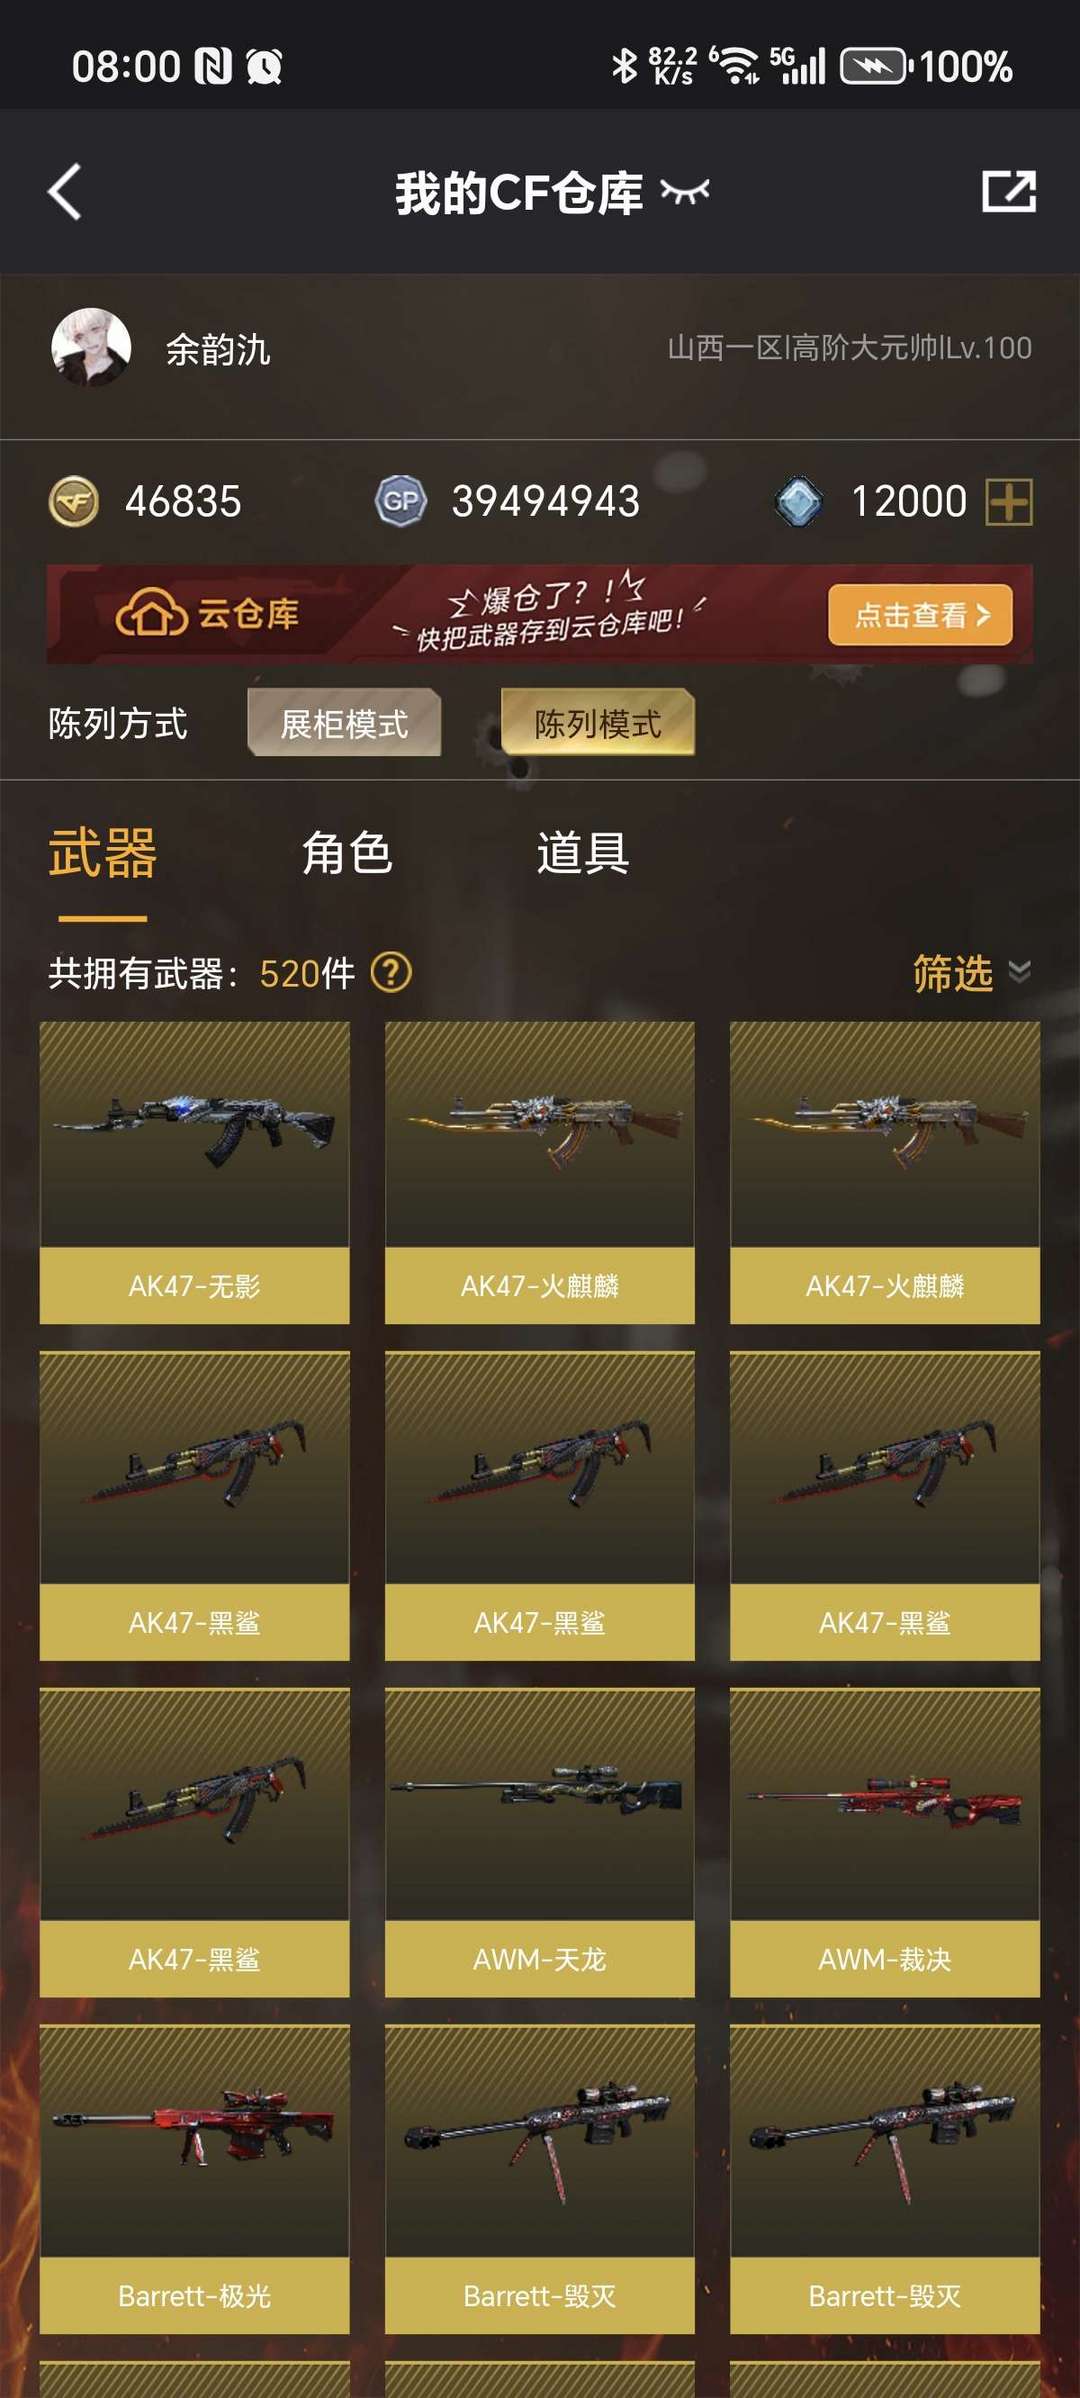Select the 角色 tab

coord(347,853)
